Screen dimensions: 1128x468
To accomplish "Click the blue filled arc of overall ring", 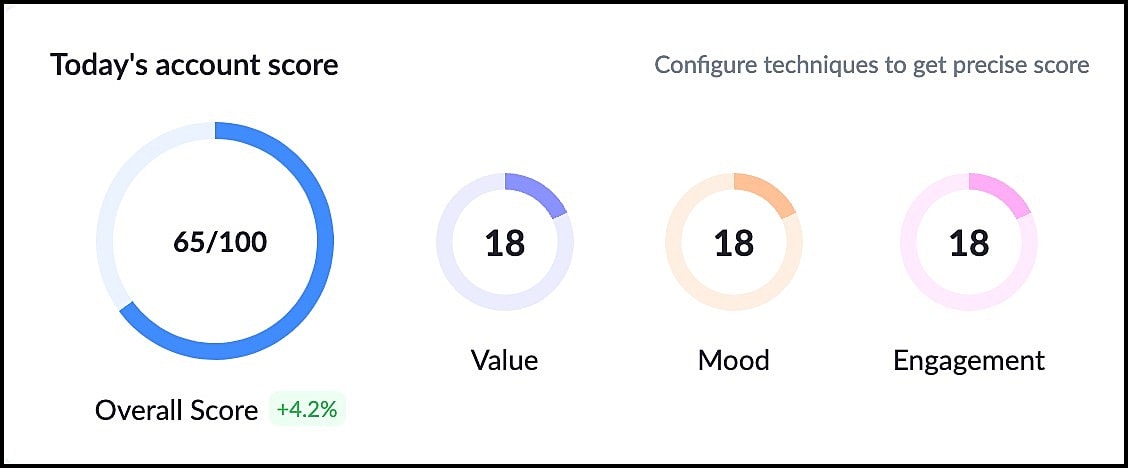I will (324, 242).
